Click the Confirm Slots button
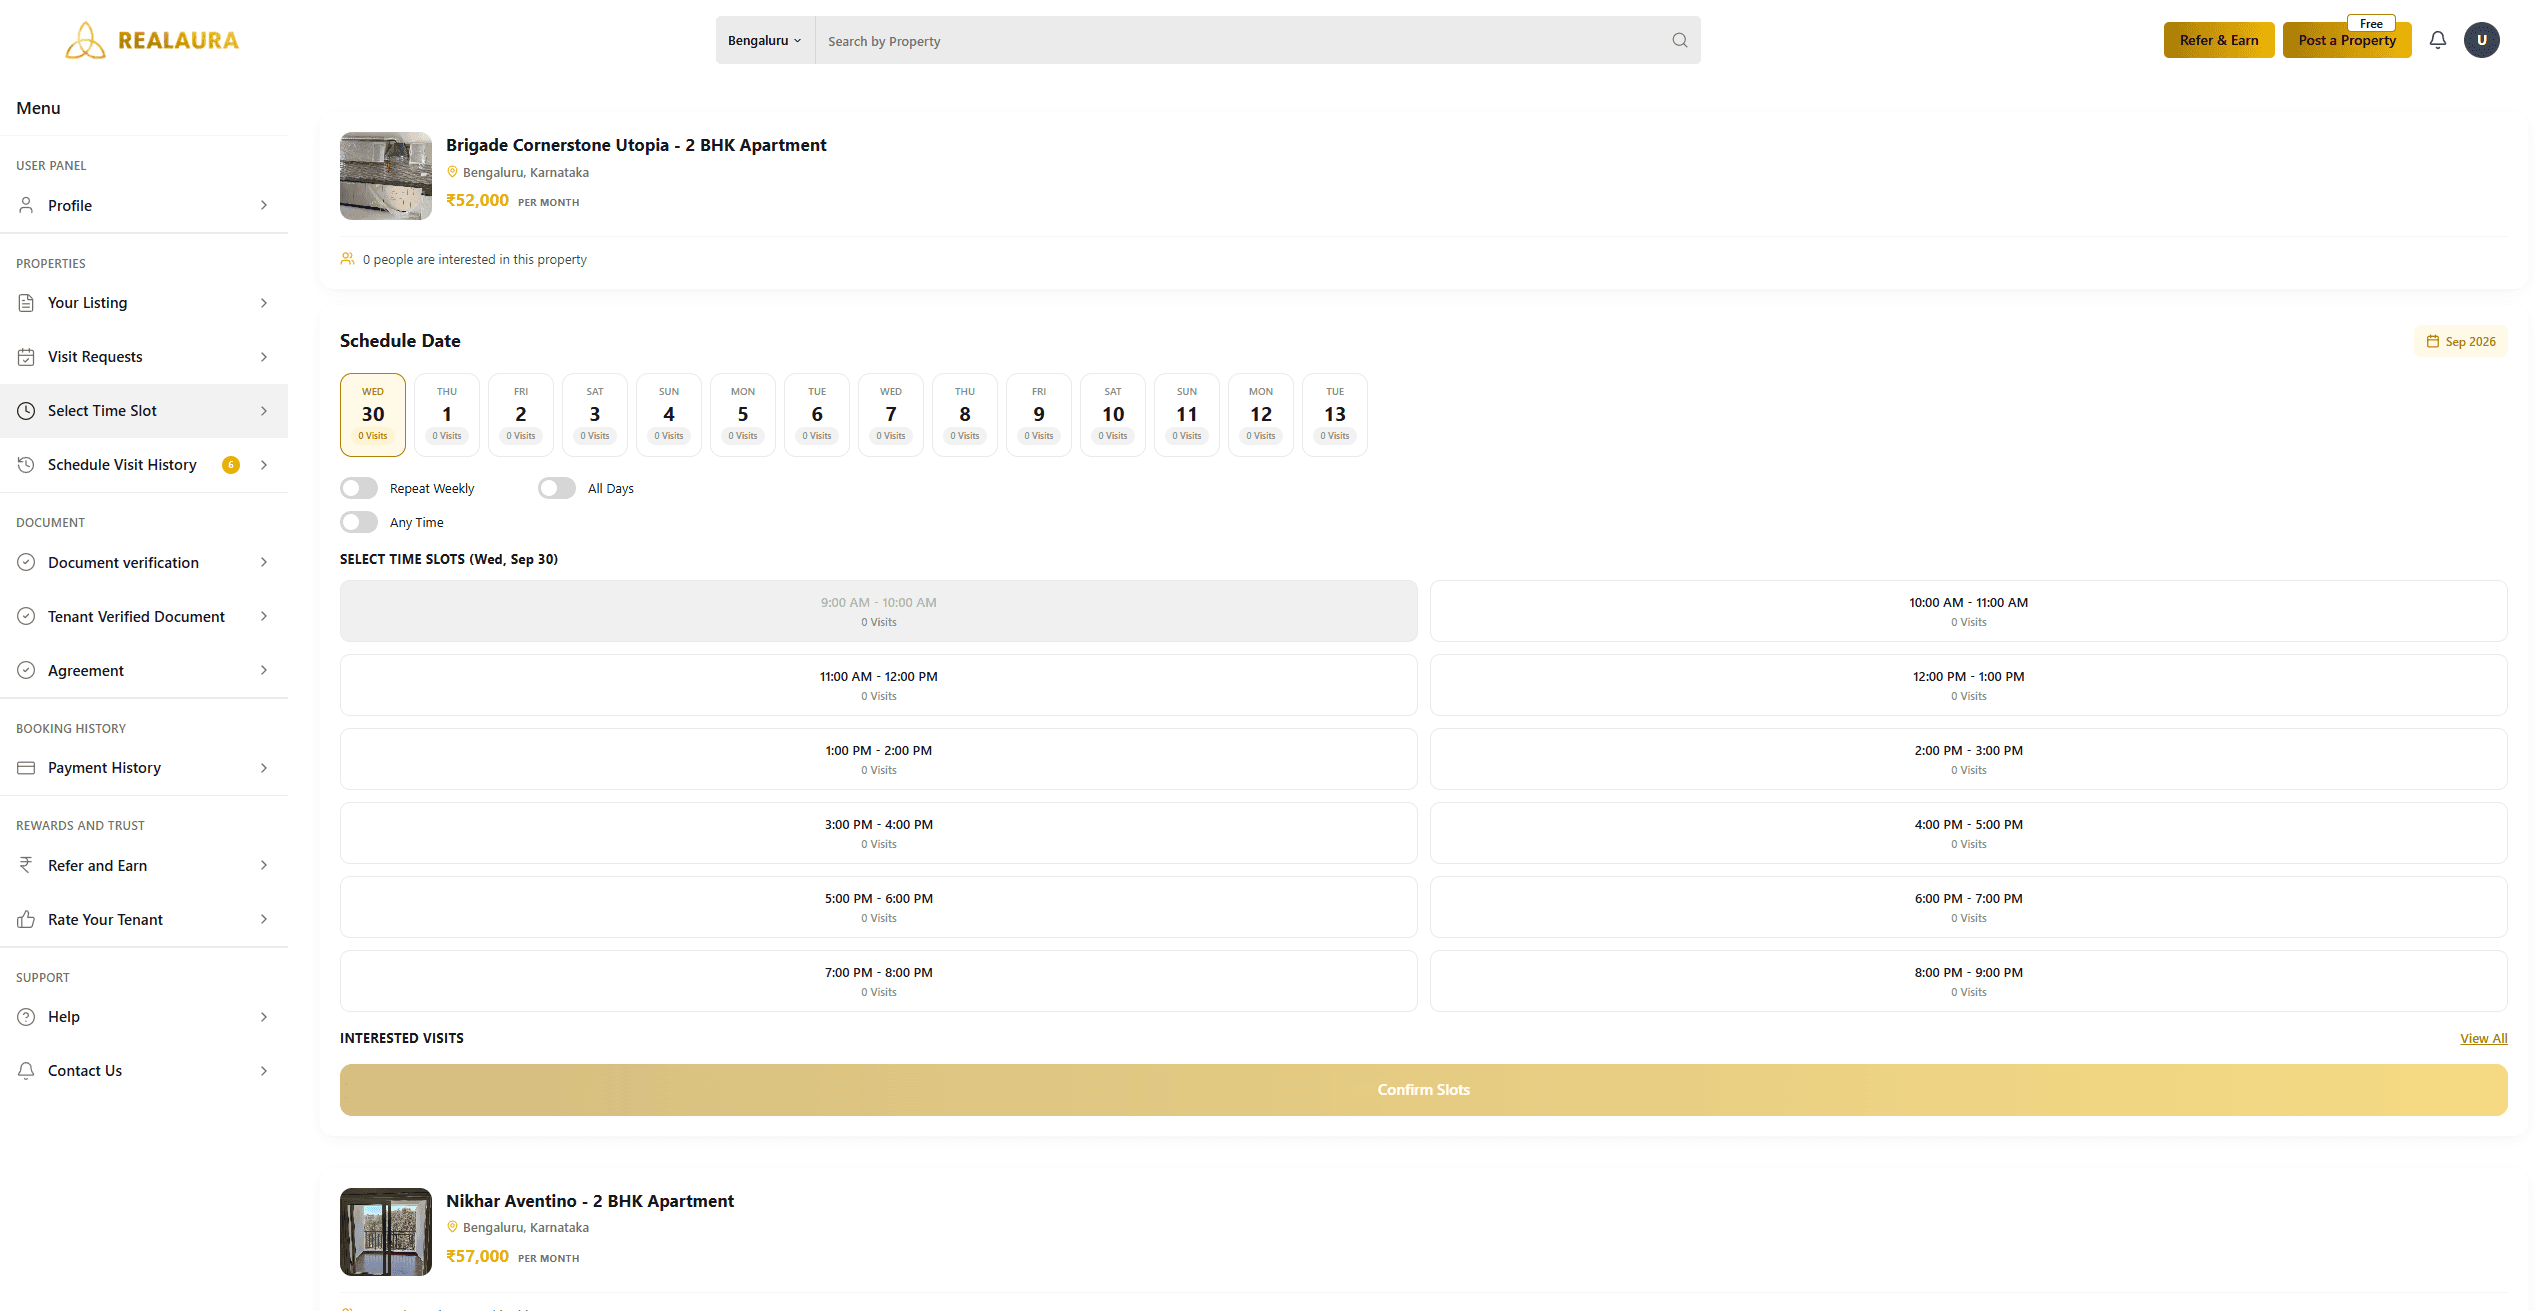 pyautogui.click(x=1423, y=1090)
